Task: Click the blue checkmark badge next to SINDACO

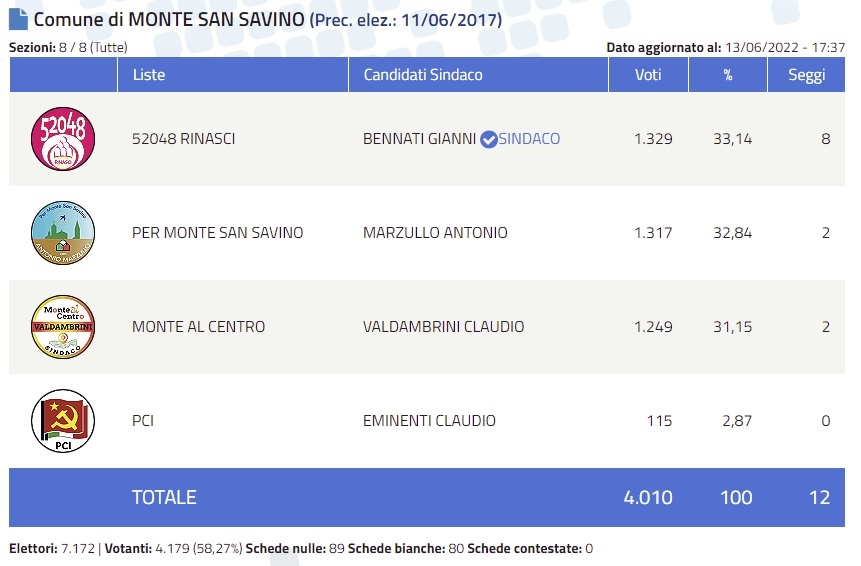Action: click(x=488, y=139)
